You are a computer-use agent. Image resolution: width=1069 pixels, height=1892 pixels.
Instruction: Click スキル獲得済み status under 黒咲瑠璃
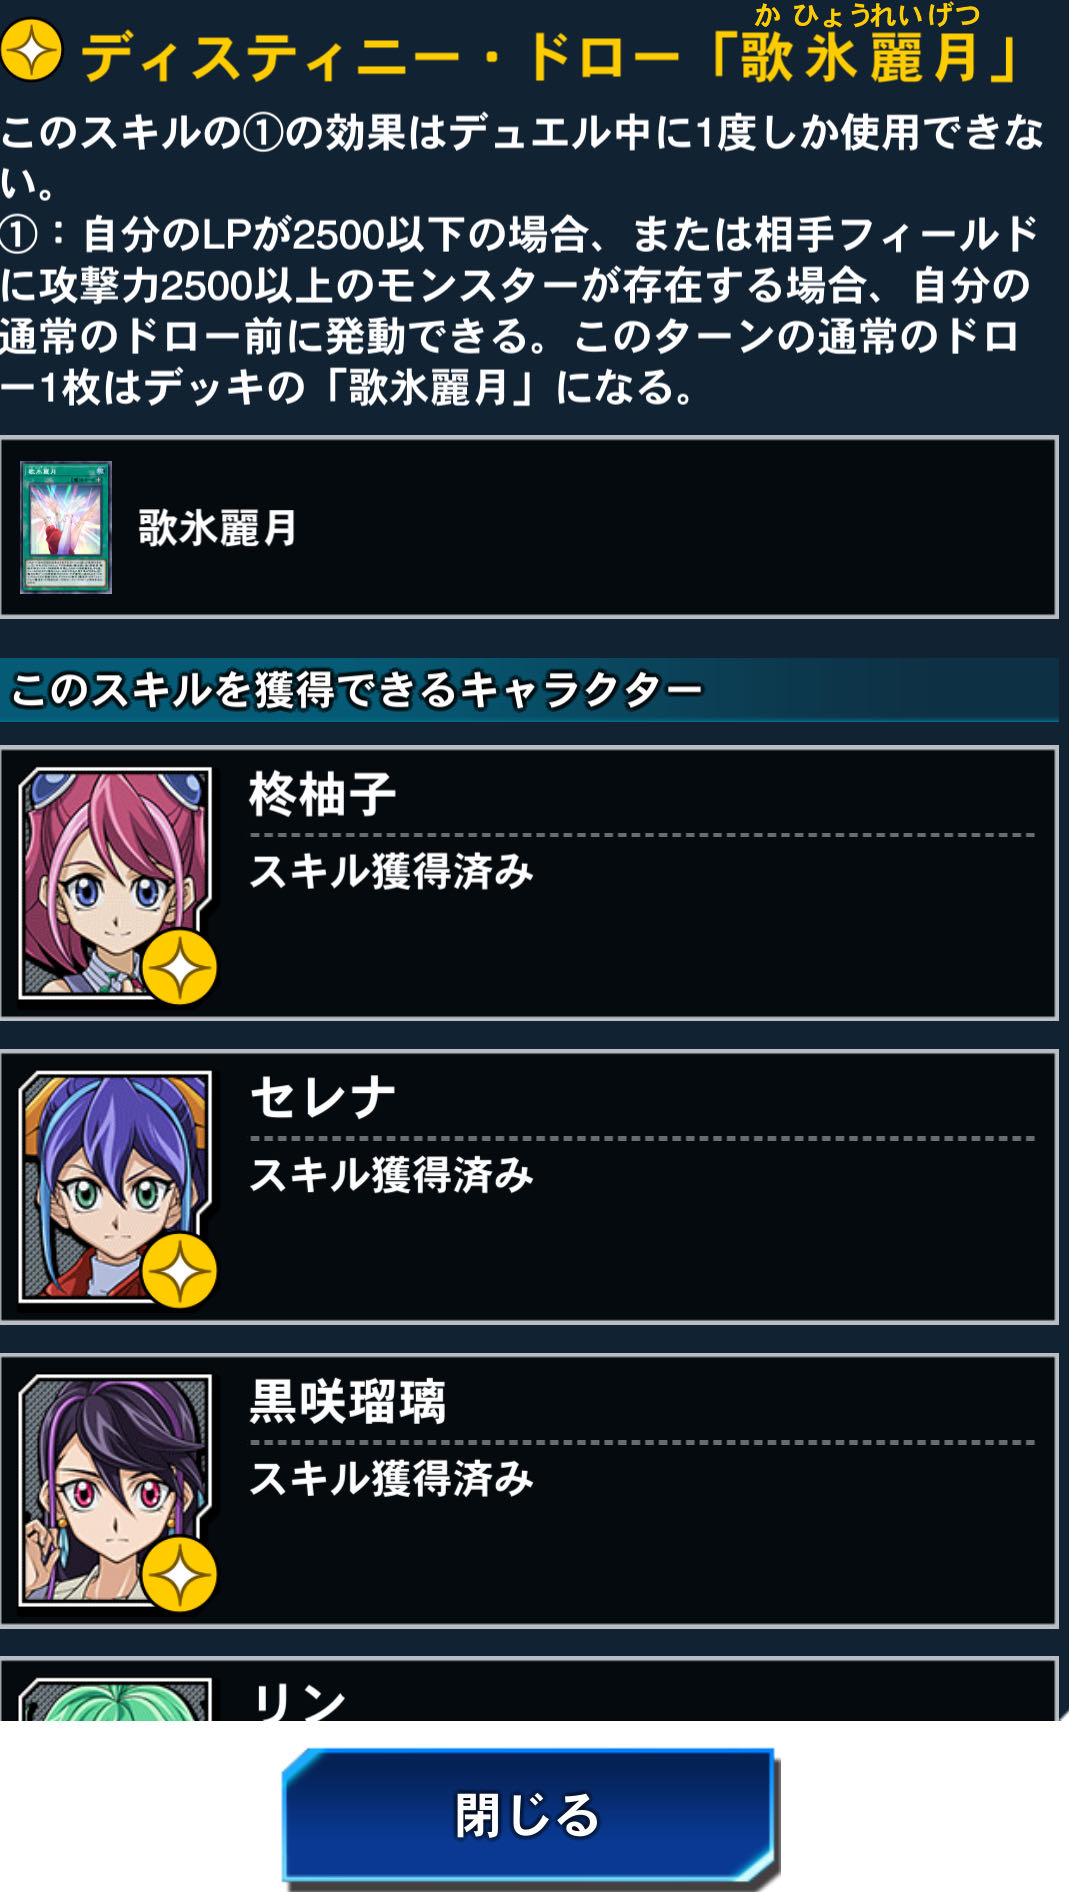click(x=391, y=1479)
